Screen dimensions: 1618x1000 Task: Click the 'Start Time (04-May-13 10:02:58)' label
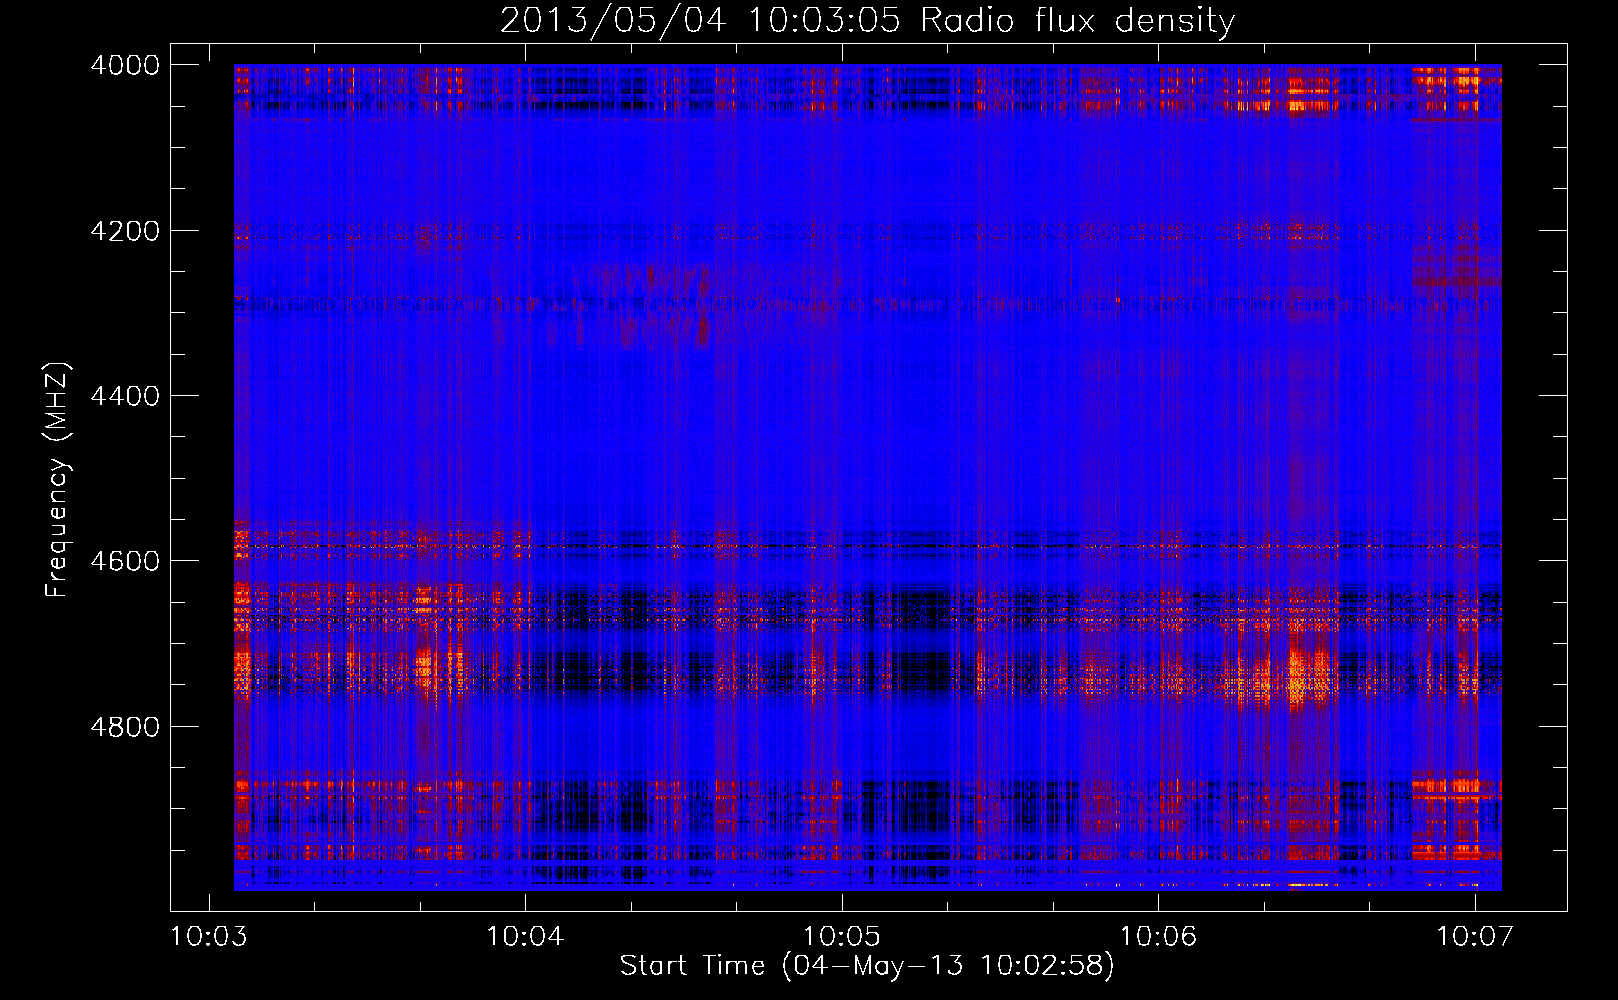coord(867,966)
